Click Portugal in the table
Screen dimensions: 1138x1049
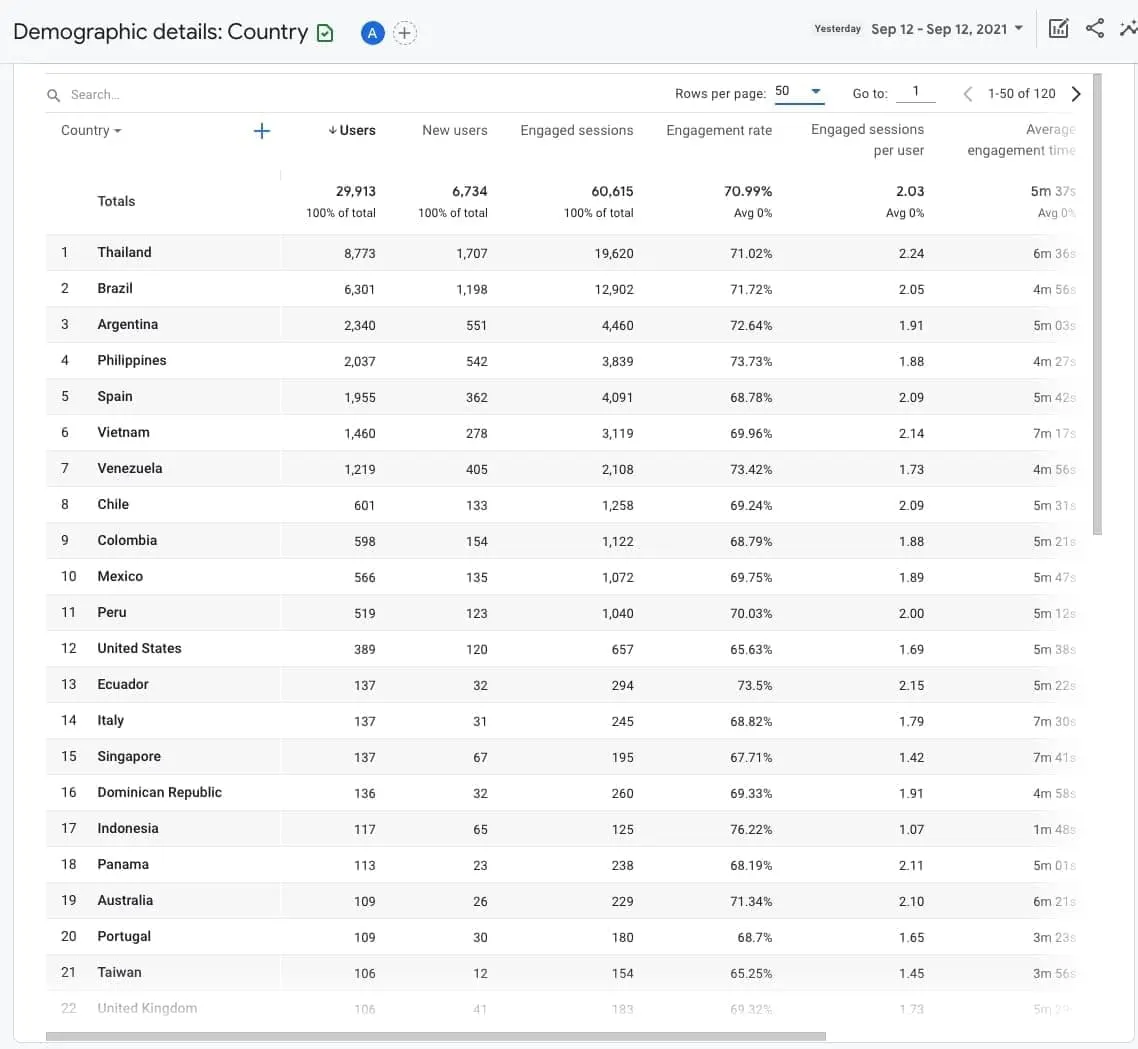124,936
